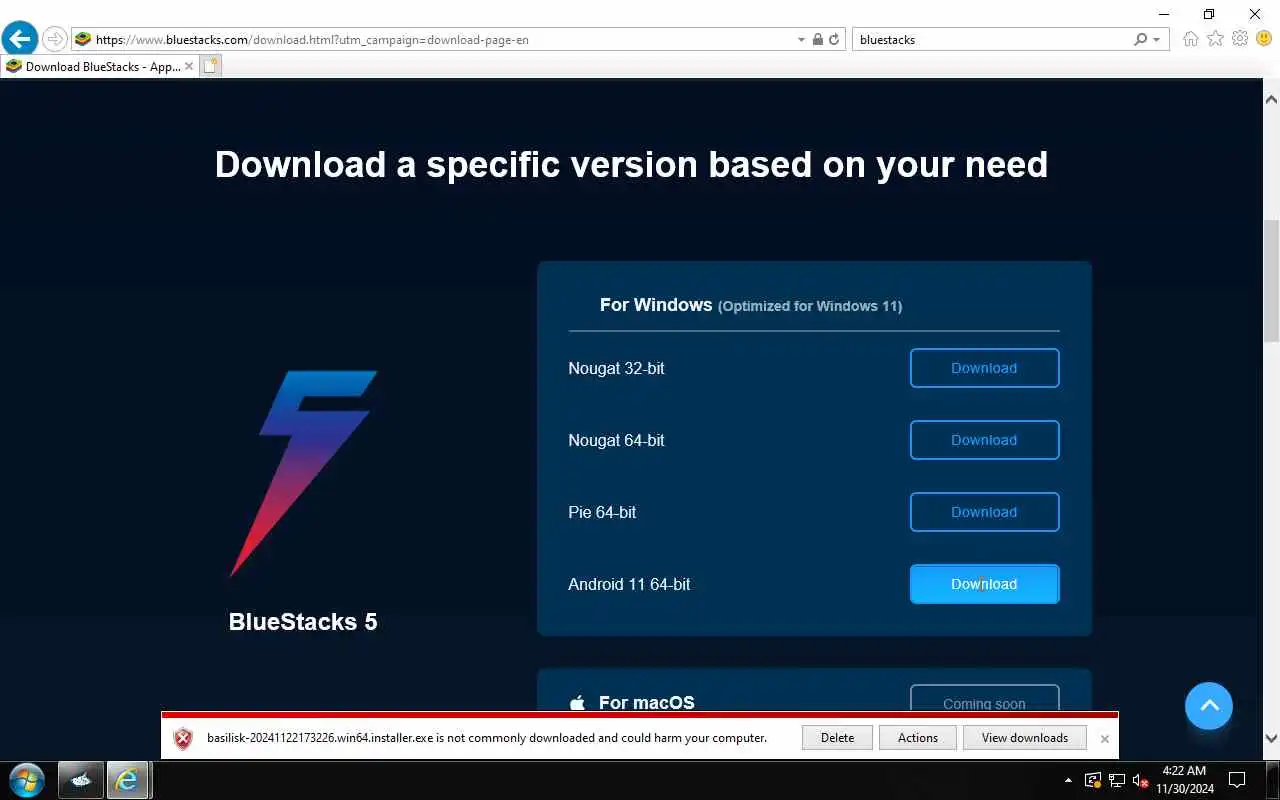Image resolution: width=1280 pixels, height=800 pixels.
Task: Click the vertical scrollbar thumb
Action: (x=1271, y=281)
